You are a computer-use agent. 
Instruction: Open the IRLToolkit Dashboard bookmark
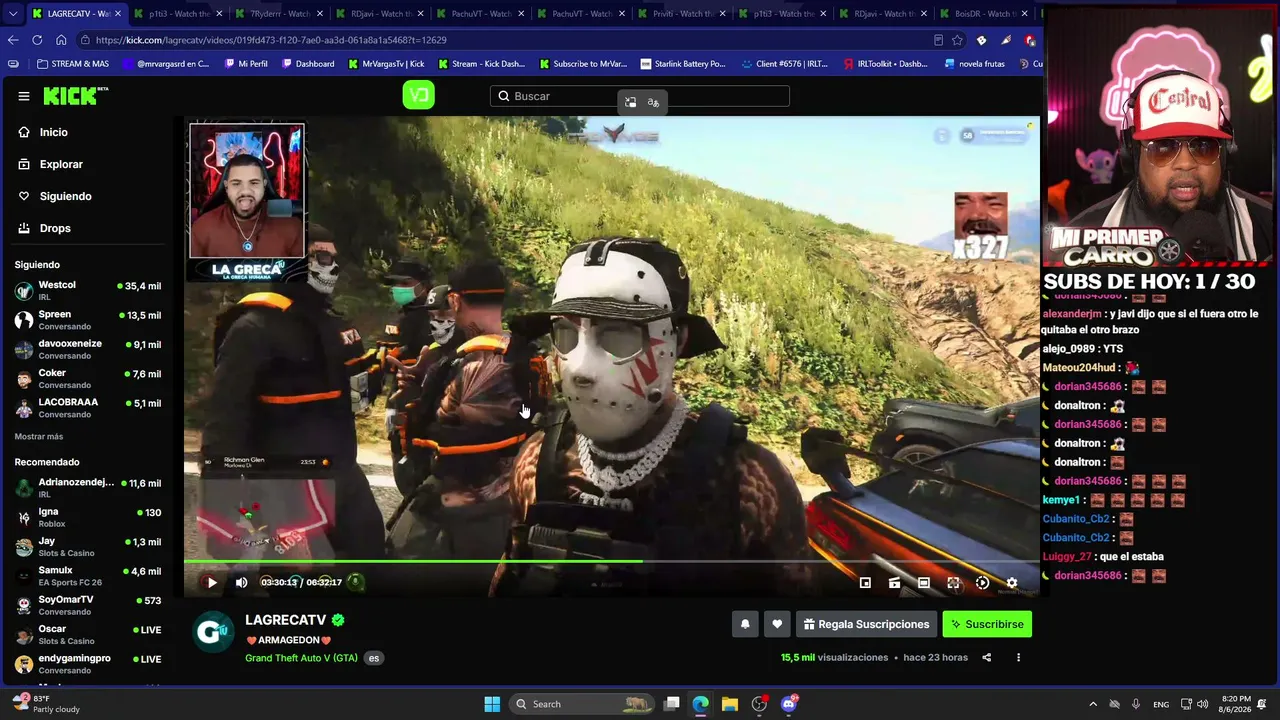[886, 64]
